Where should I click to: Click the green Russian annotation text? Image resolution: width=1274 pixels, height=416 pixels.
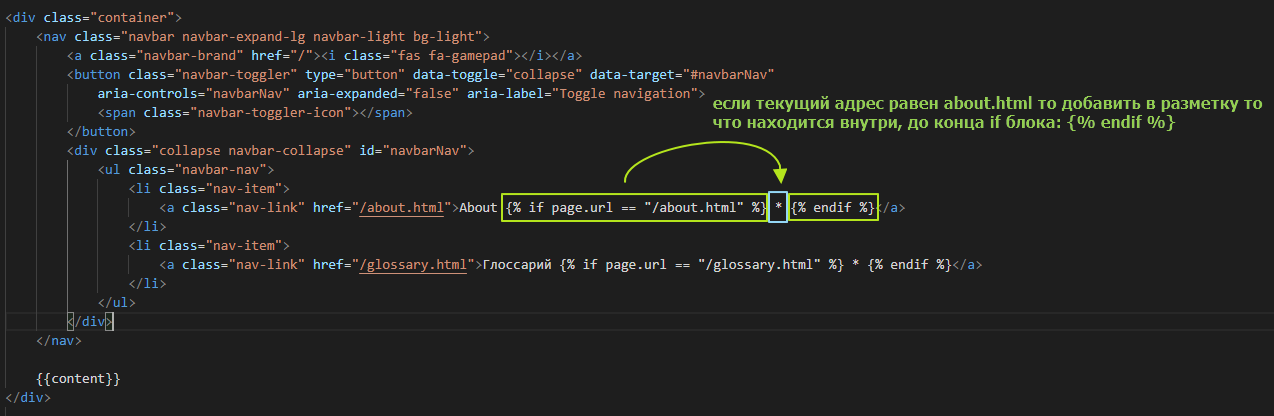(986, 113)
